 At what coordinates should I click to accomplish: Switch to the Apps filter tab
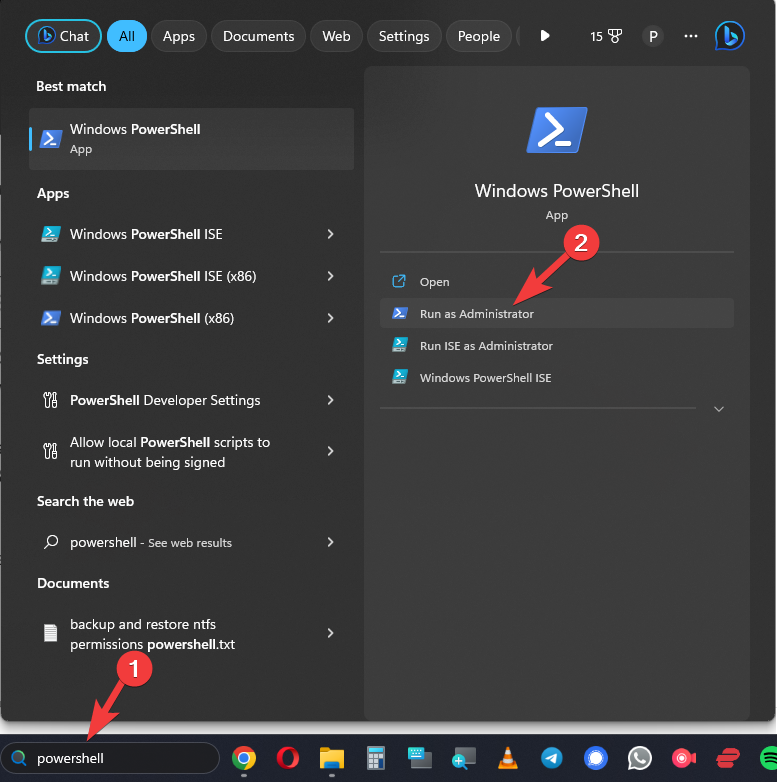click(x=179, y=36)
